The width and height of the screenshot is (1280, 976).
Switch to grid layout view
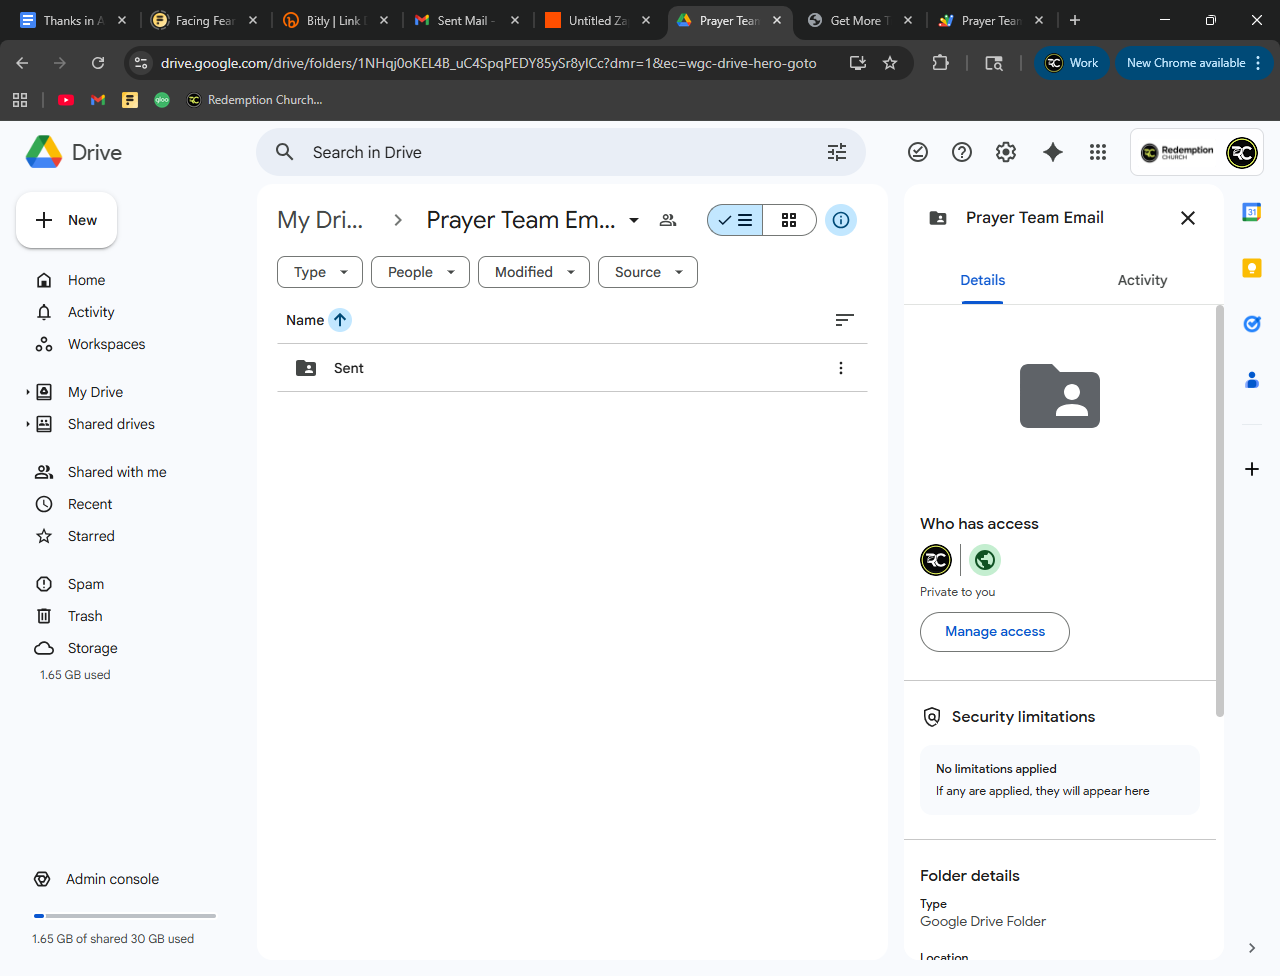(789, 220)
